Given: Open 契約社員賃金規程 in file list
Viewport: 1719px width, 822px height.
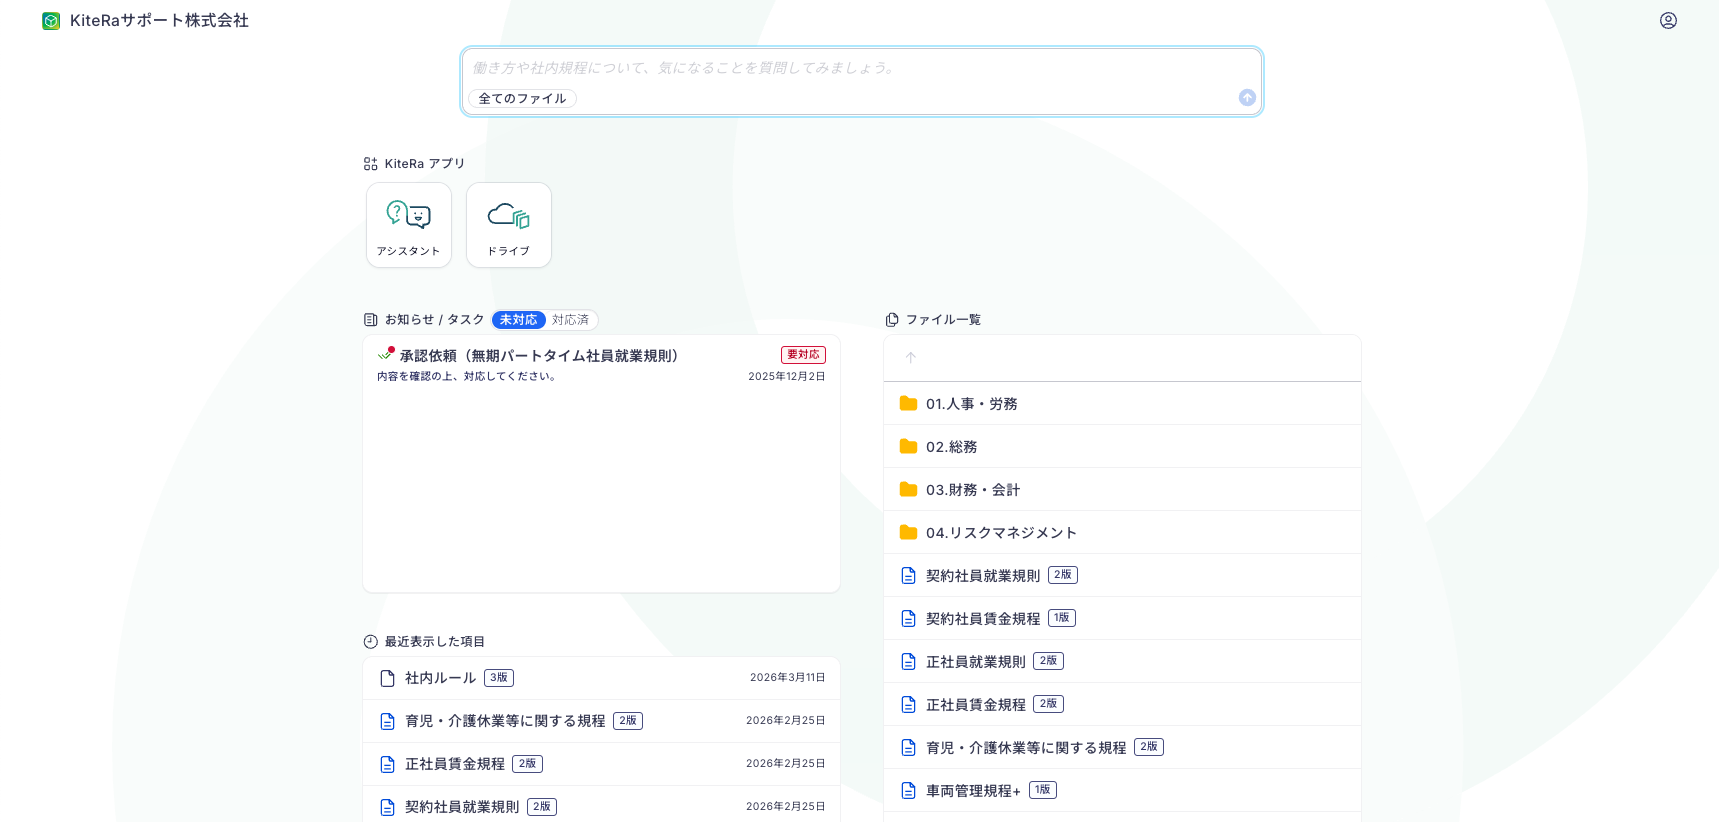Looking at the screenshot, I should [x=982, y=619].
